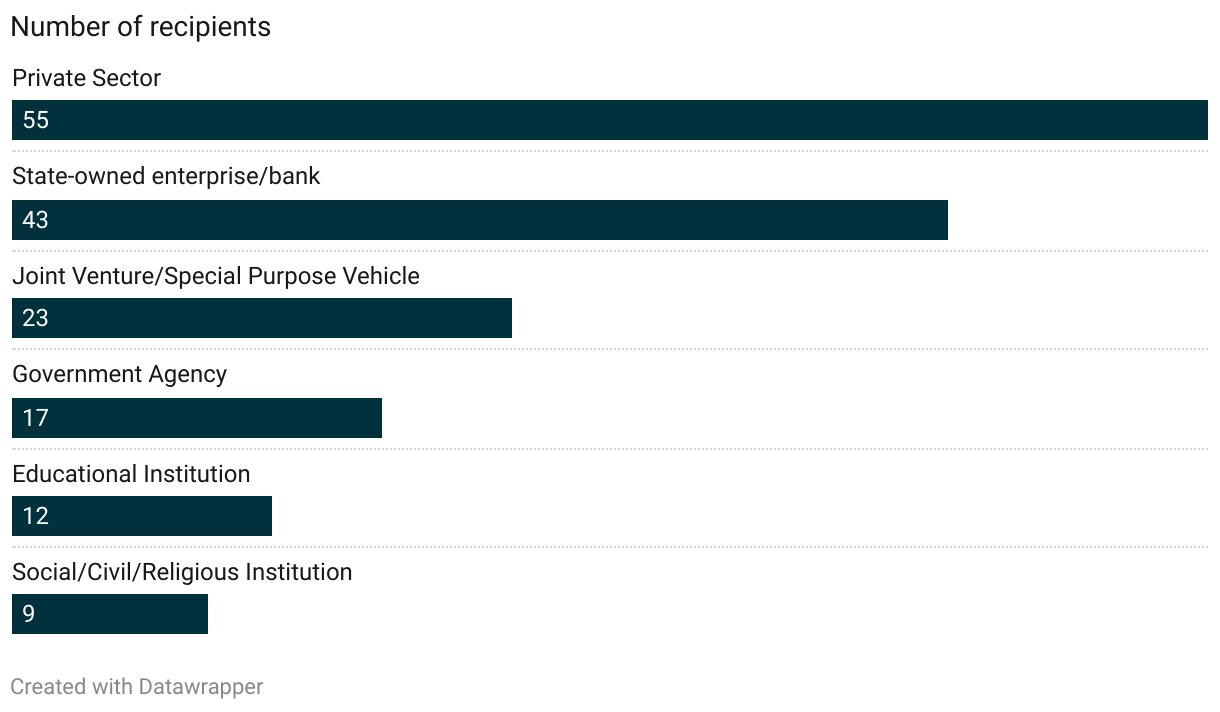This screenshot has width=1220, height=712.
Task: Click the value 55 on the bar
Action: tap(35, 120)
